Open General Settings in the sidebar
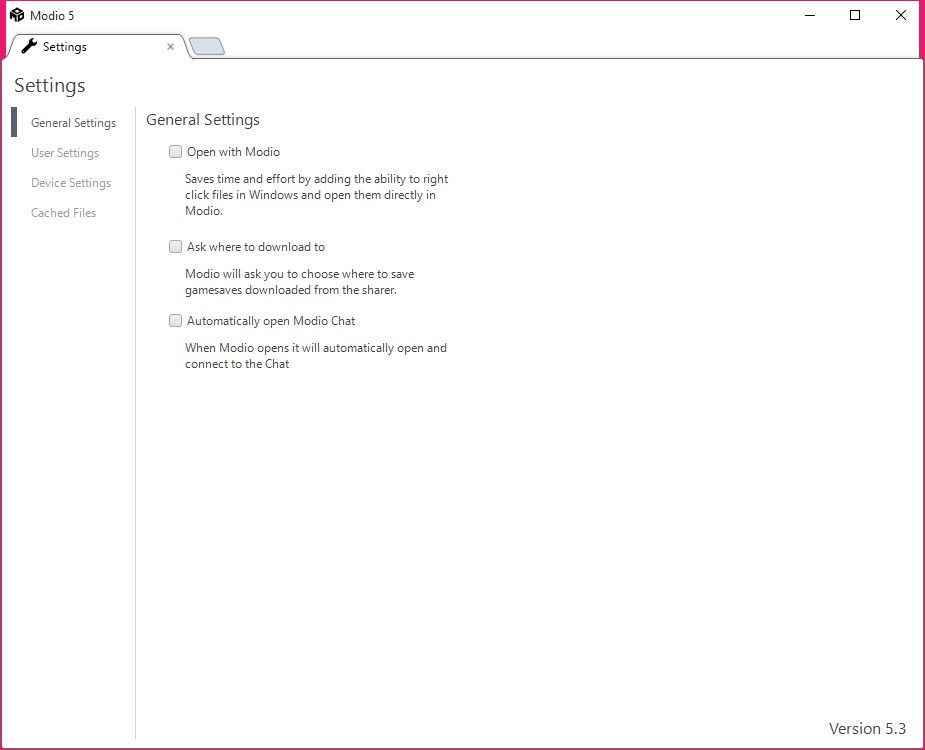925x750 pixels. tap(74, 123)
